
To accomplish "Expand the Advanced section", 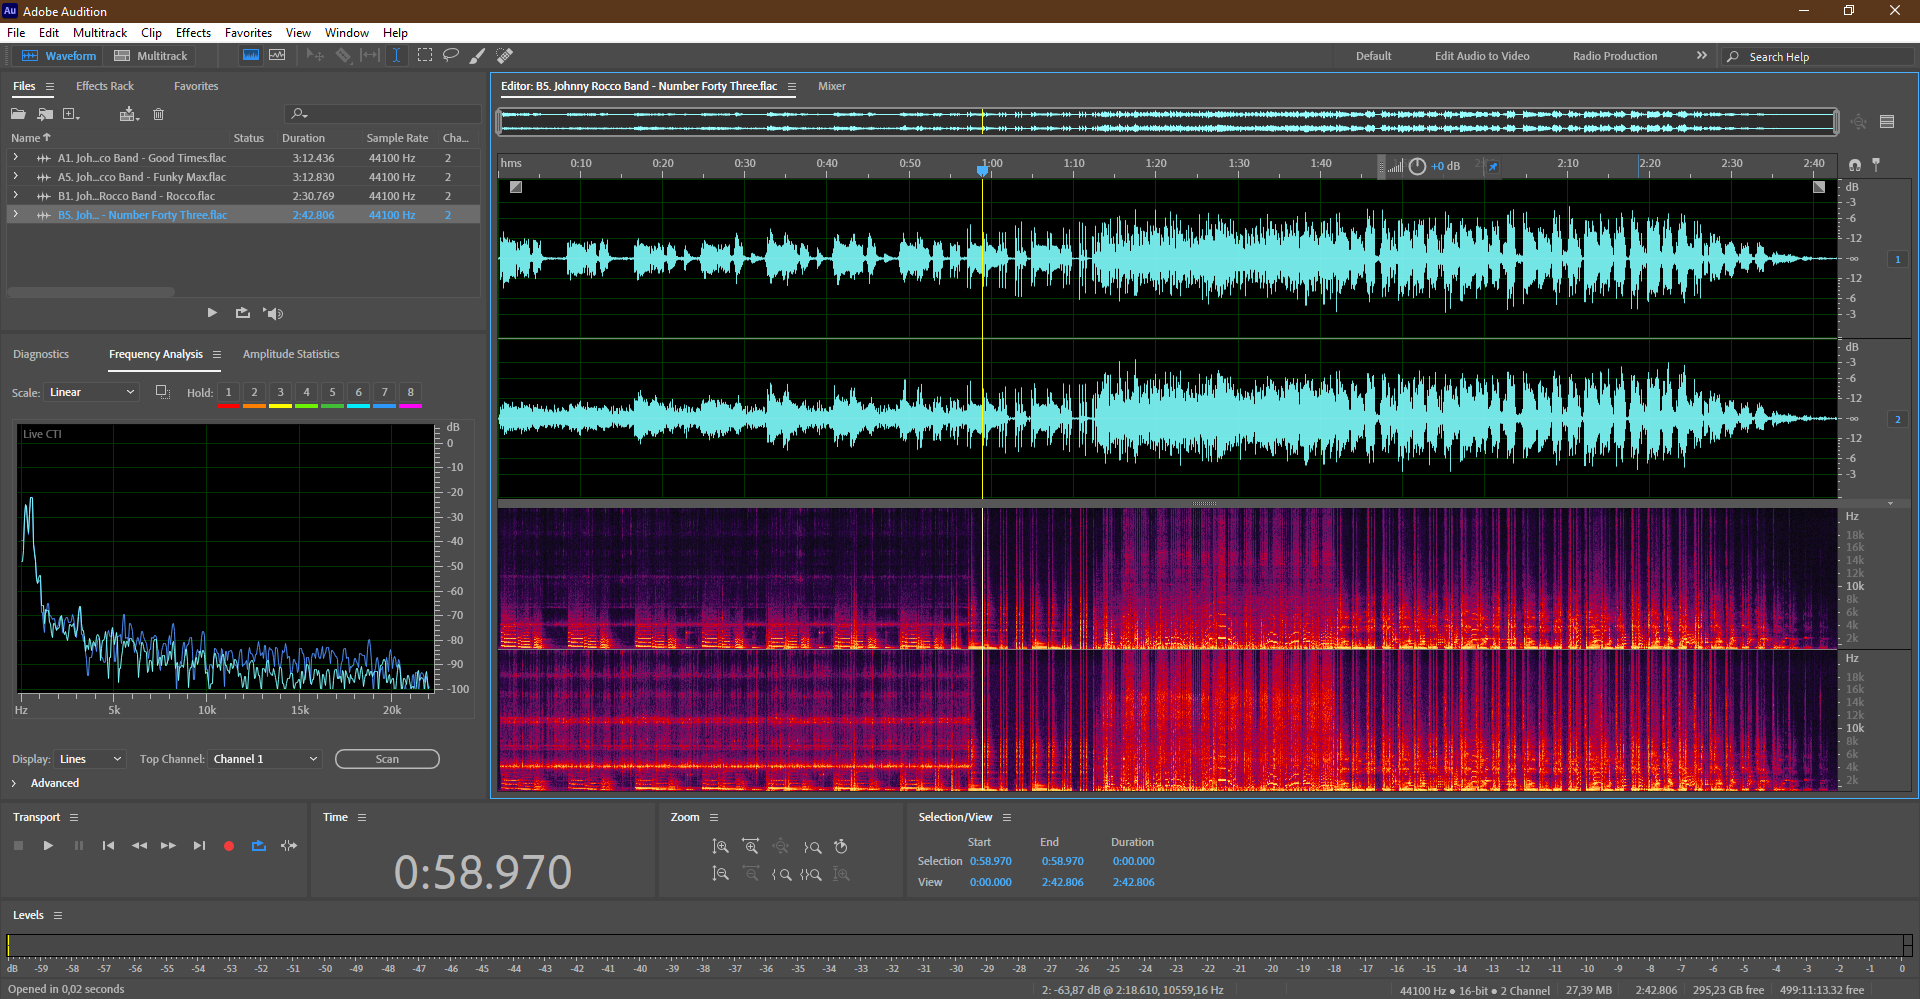I will pyautogui.click(x=46, y=783).
